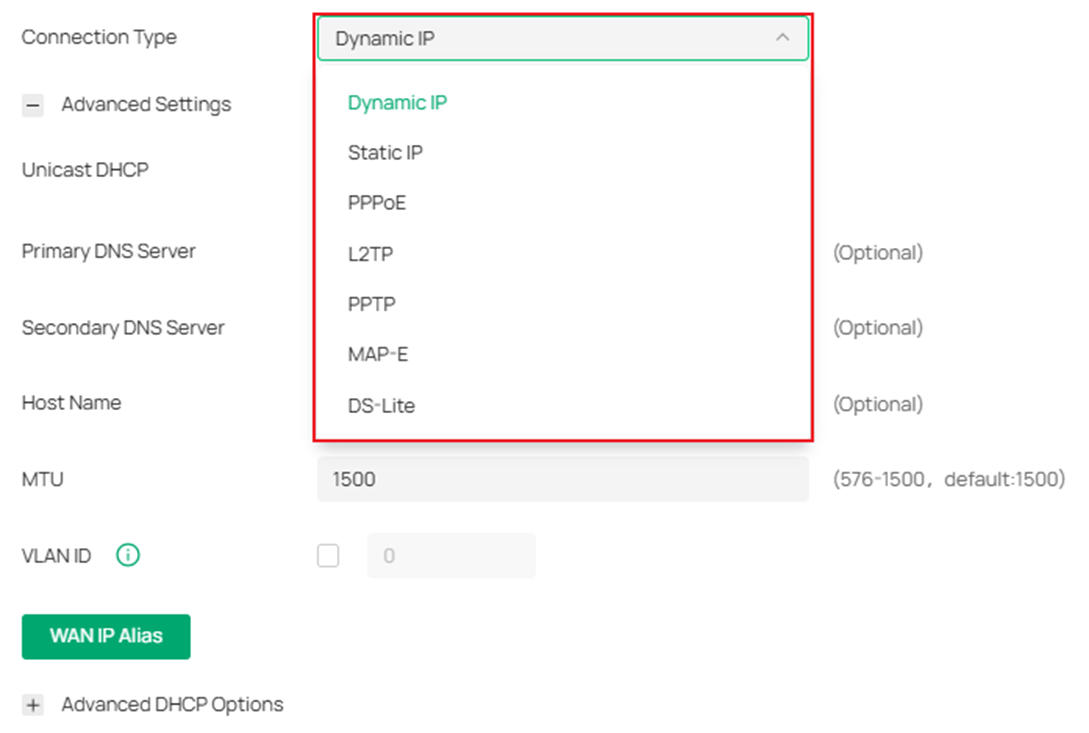
Task: Expand the Advanced DHCP Options section
Action: (x=32, y=704)
